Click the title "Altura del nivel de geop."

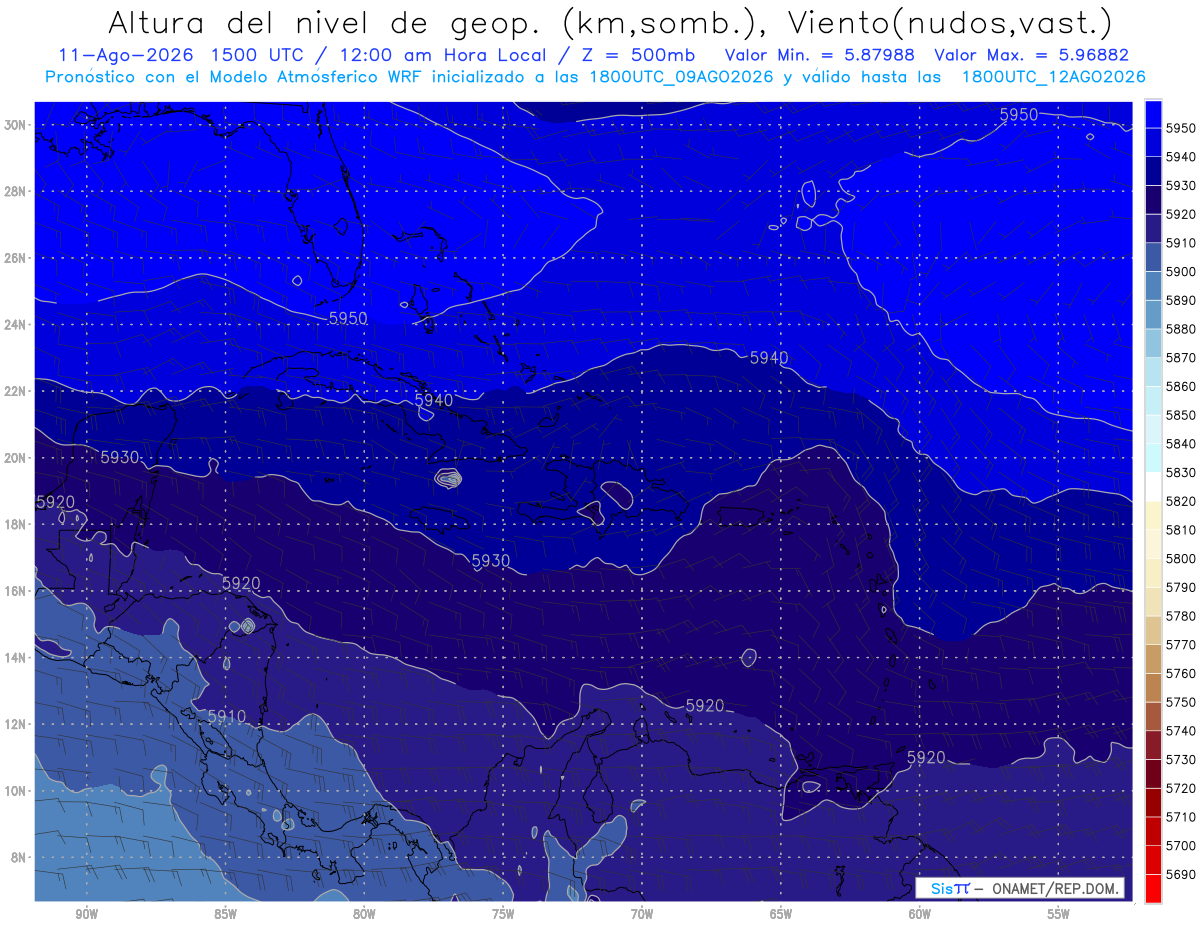click(x=326, y=22)
